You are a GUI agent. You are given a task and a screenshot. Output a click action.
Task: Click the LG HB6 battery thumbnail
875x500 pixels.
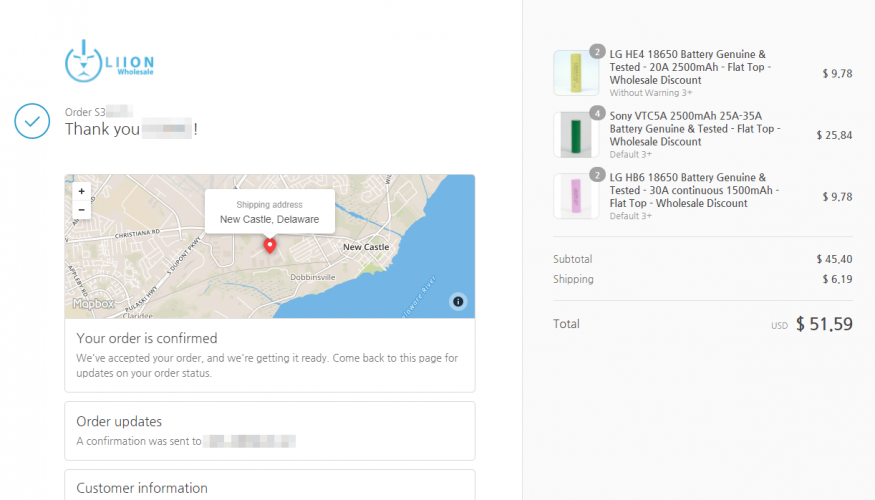coord(576,196)
